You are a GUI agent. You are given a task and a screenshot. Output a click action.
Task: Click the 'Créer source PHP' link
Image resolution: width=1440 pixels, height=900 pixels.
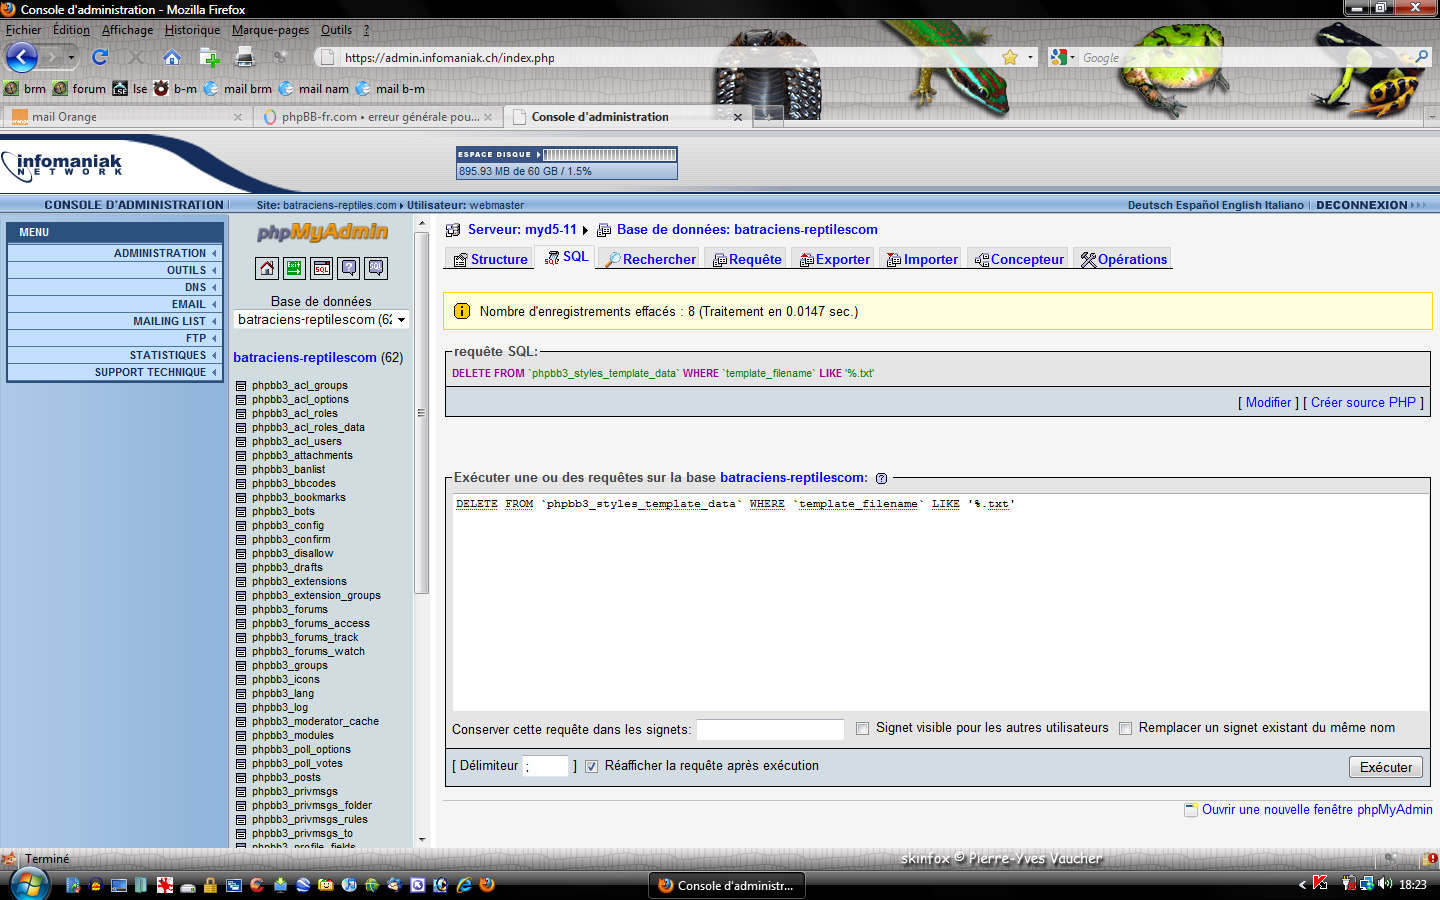pos(1363,403)
